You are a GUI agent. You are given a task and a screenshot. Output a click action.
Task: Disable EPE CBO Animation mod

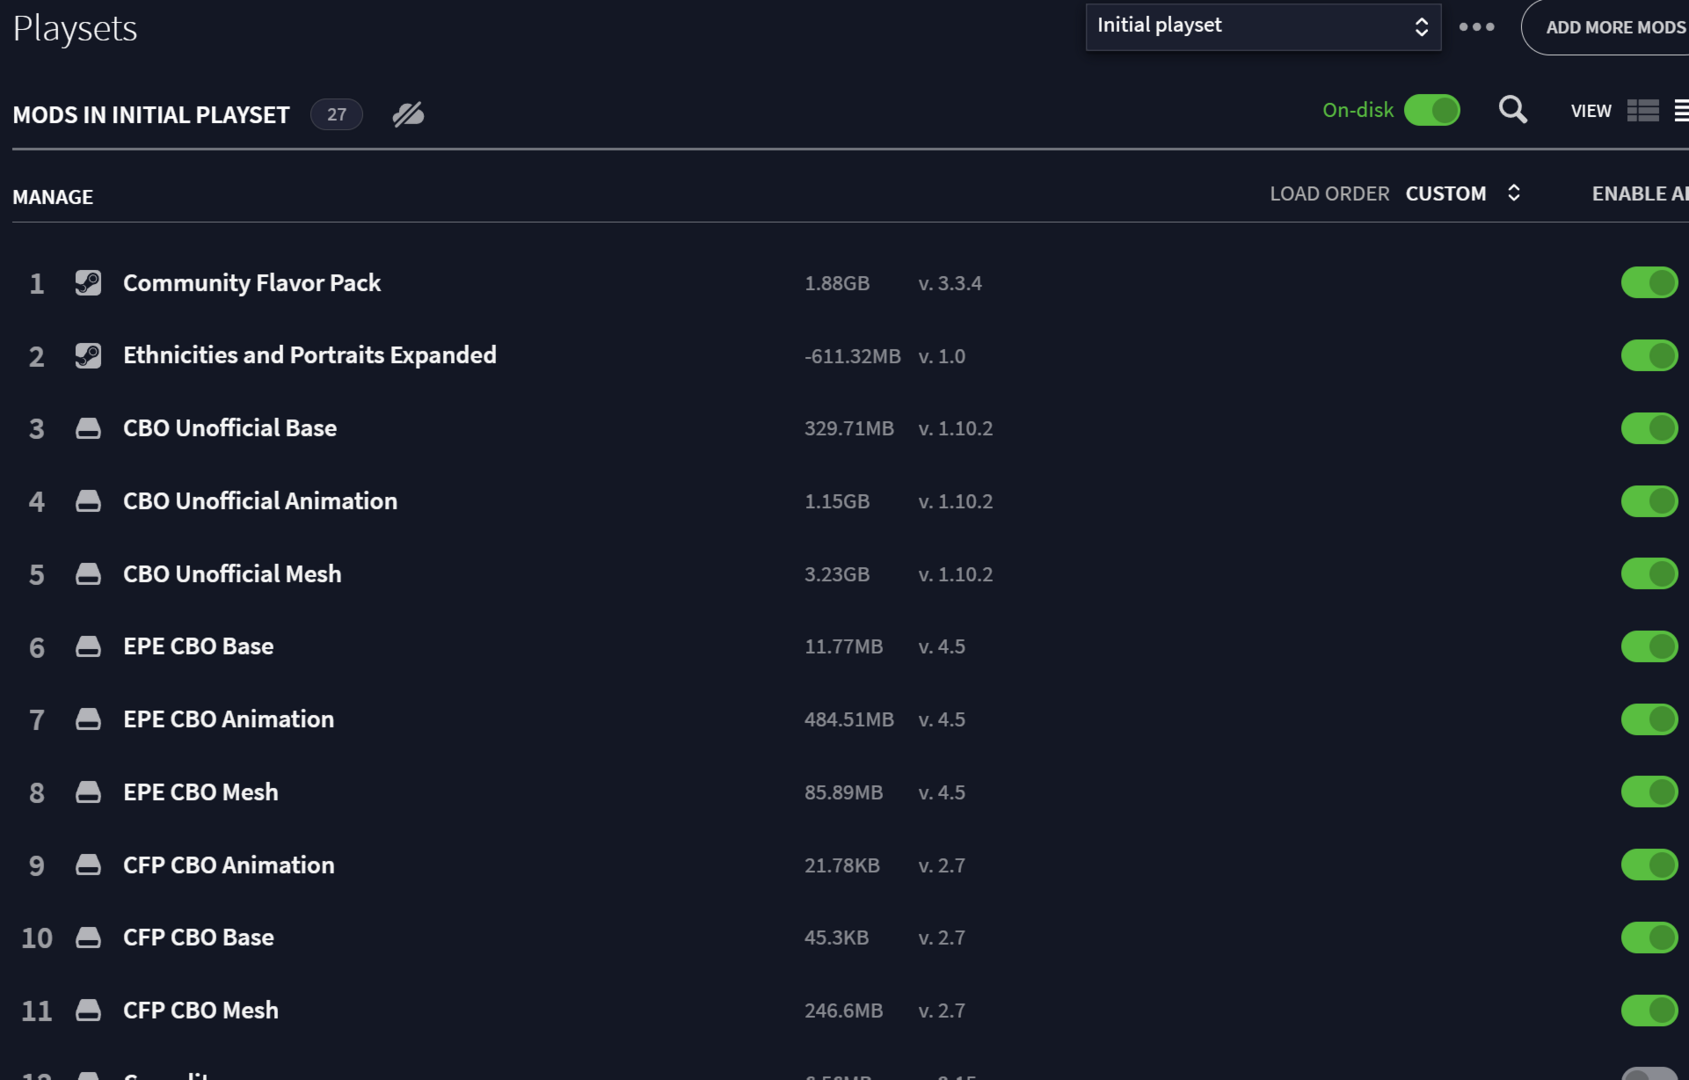[x=1649, y=719]
